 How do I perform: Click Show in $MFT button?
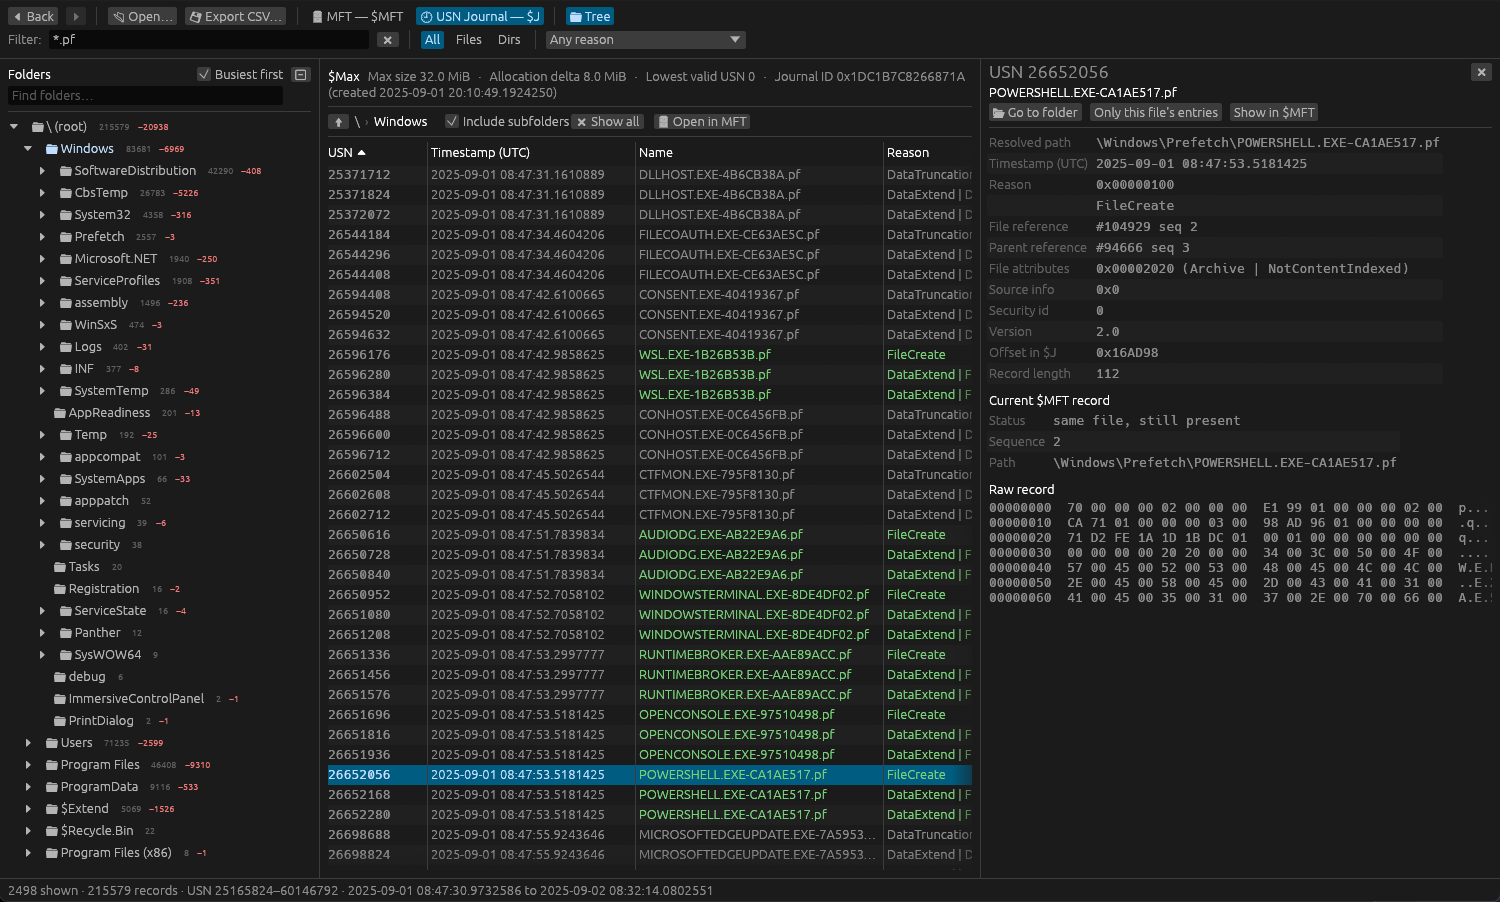[x=1274, y=113]
